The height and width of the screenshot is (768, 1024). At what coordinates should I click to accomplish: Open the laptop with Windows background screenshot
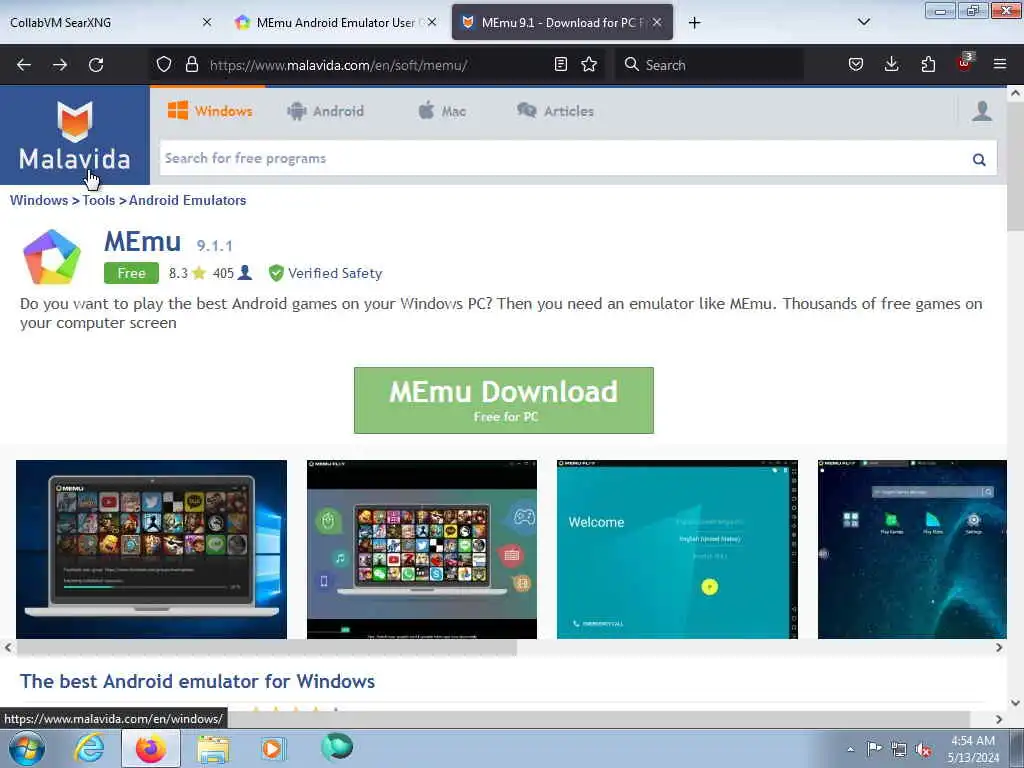(x=152, y=549)
